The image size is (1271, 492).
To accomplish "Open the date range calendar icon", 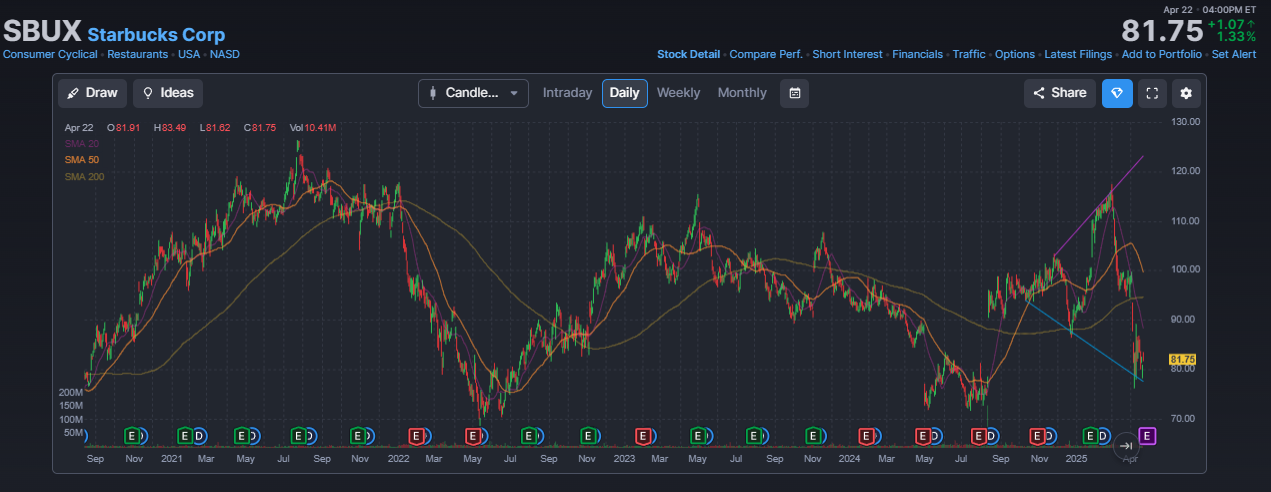I will [x=795, y=93].
